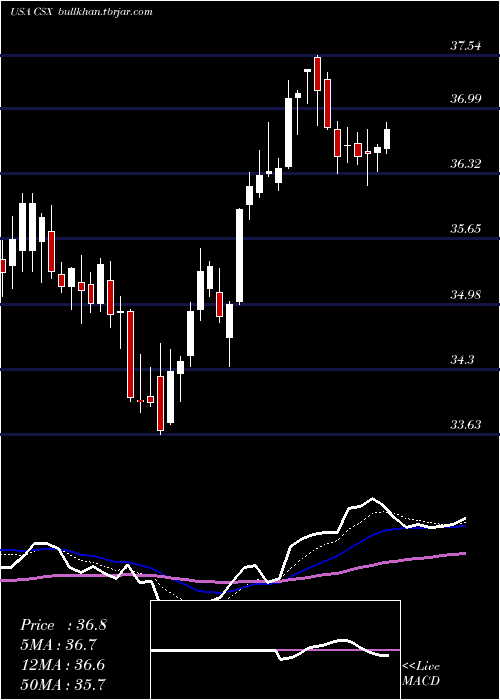This screenshot has width=500, height=700.
Task: Click the bullkhan.tbrjar.com source text
Action: coord(105,12)
